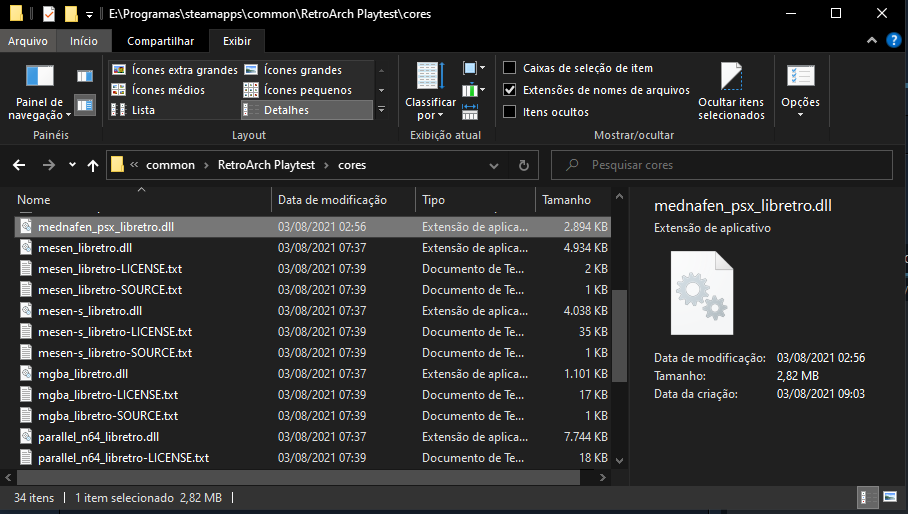Viewport: 908px width, 514px height.
Task: Switch to the Compartilhar ribbon tab
Action: (x=160, y=41)
